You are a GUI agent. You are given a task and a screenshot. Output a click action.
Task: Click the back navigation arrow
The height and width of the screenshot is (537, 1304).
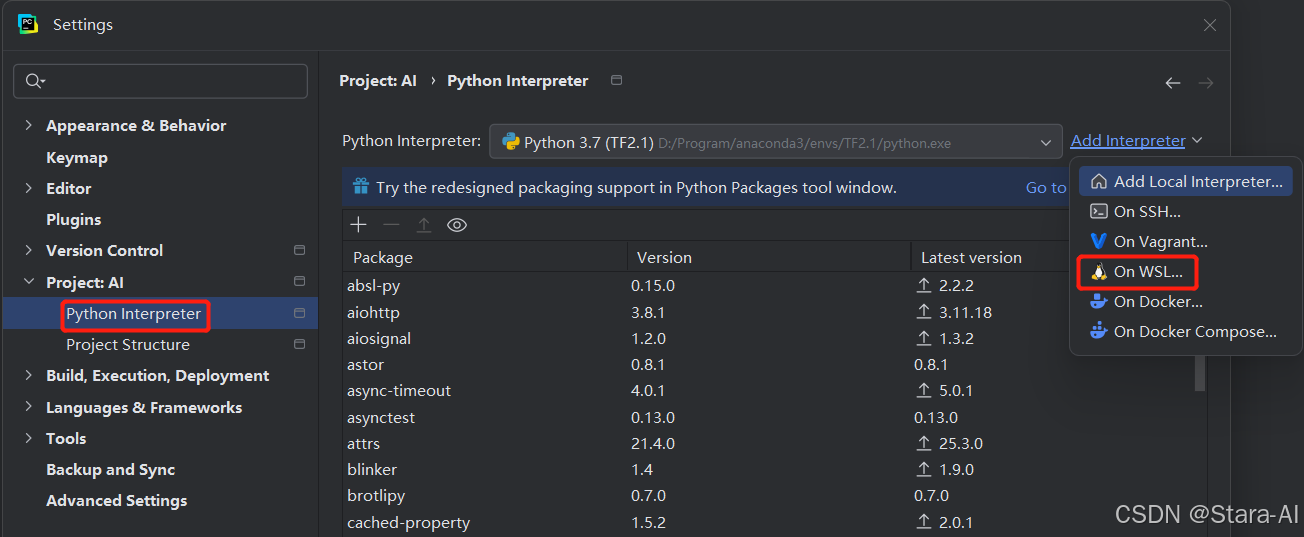pyautogui.click(x=1173, y=83)
